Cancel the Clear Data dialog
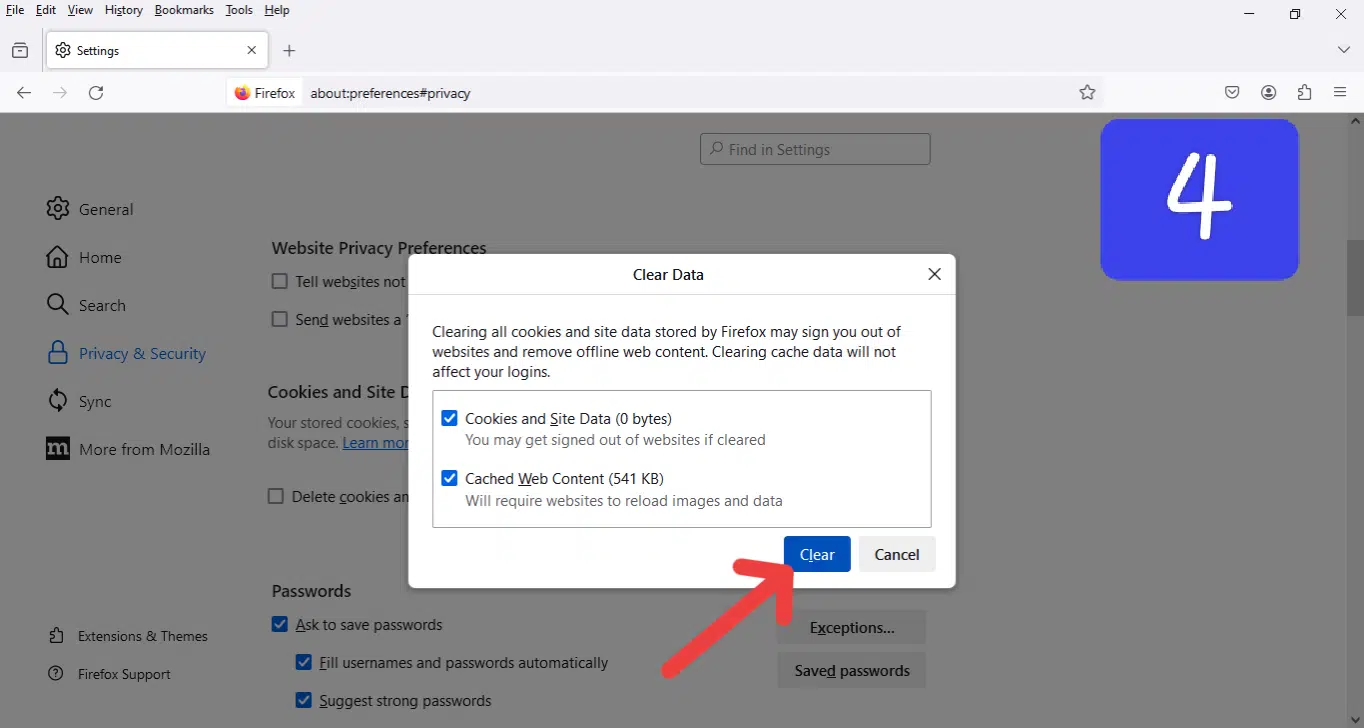1364x728 pixels. (896, 555)
